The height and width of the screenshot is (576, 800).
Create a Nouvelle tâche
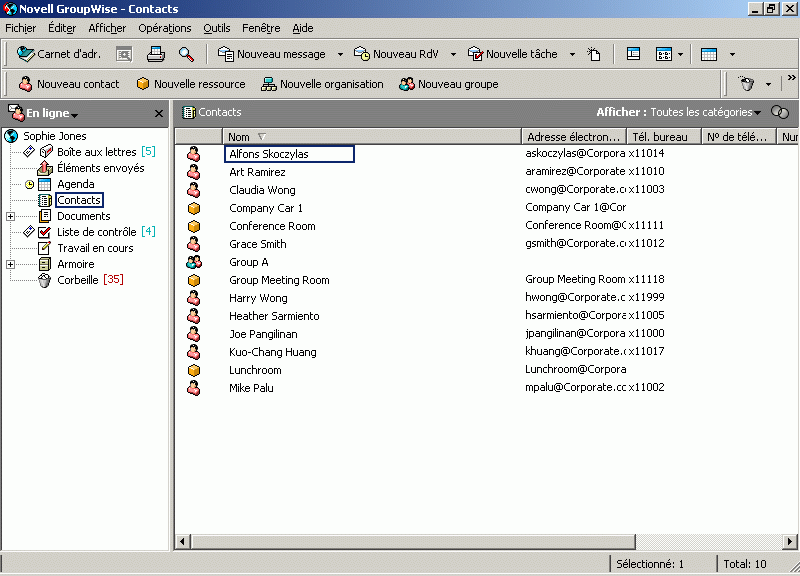[x=513, y=54]
